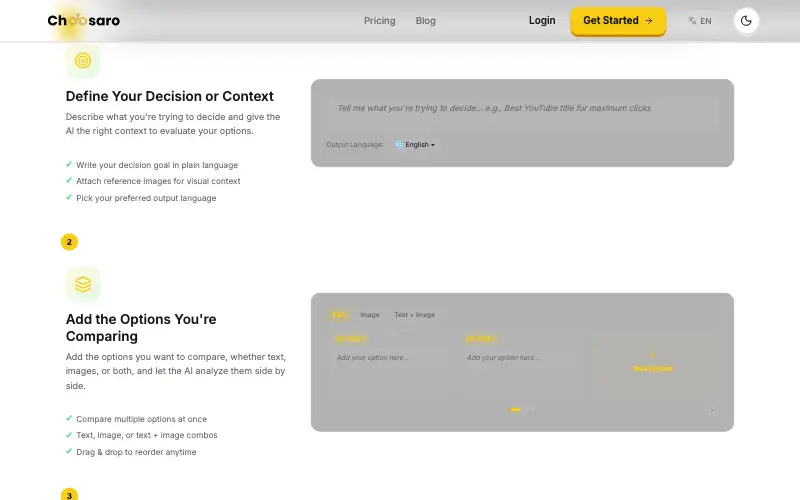Image resolution: width=800 pixels, height=500 pixels.
Task: Click the arrow icon inside Get Started
Action: pyautogui.click(x=648, y=21)
